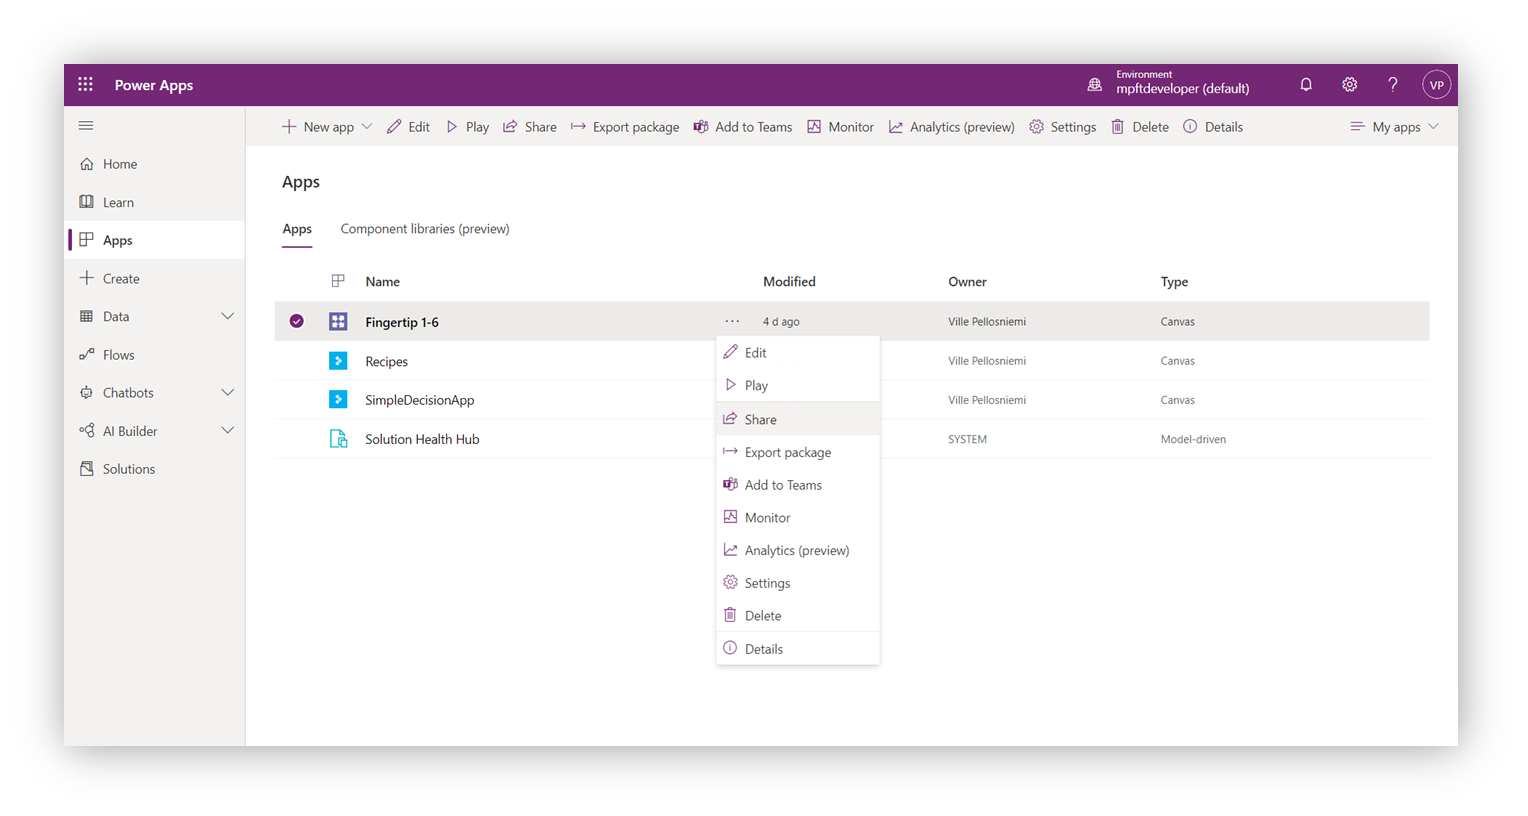This screenshot has height=816, width=1528.
Task: Sort by the Name column header
Action: [x=383, y=282]
